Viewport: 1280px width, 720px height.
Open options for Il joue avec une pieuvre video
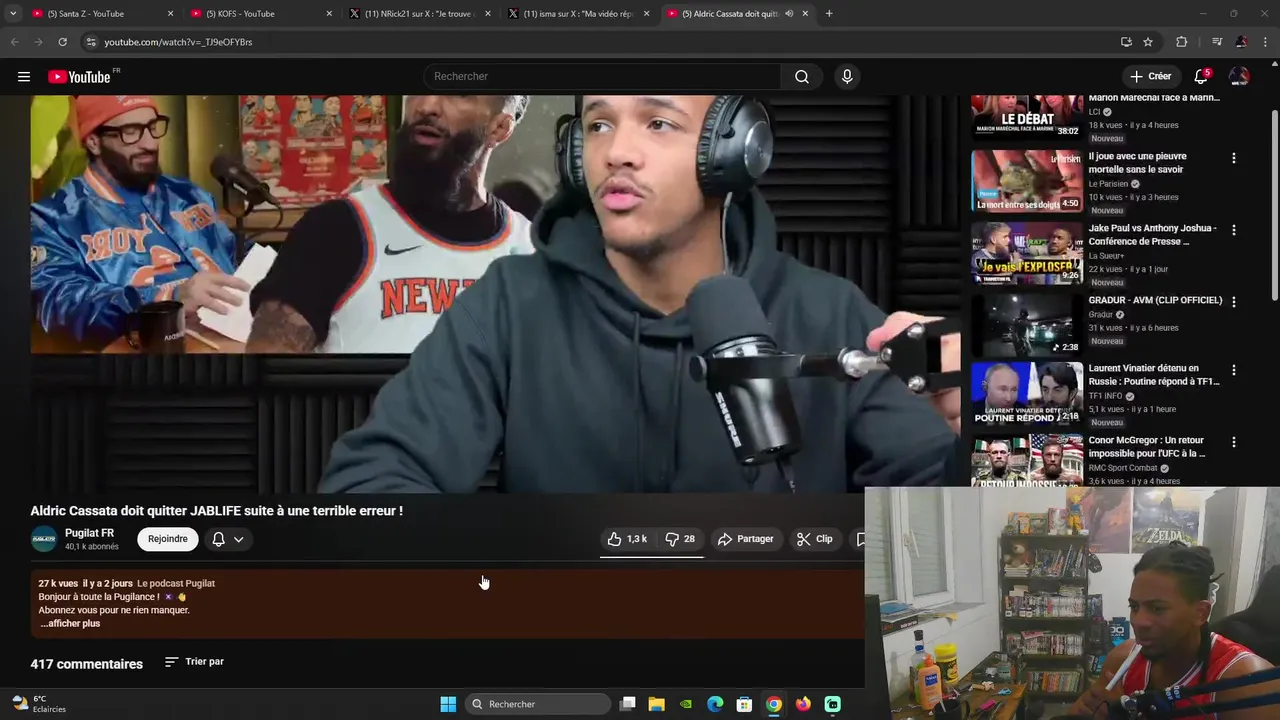1233,158
